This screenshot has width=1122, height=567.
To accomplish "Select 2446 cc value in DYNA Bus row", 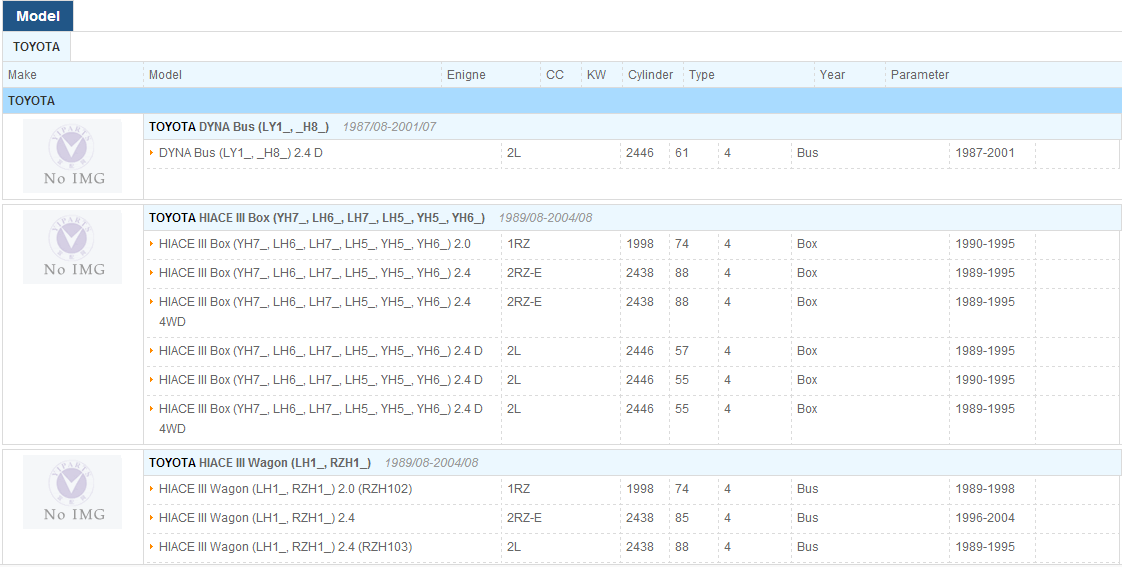I will point(640,152).
